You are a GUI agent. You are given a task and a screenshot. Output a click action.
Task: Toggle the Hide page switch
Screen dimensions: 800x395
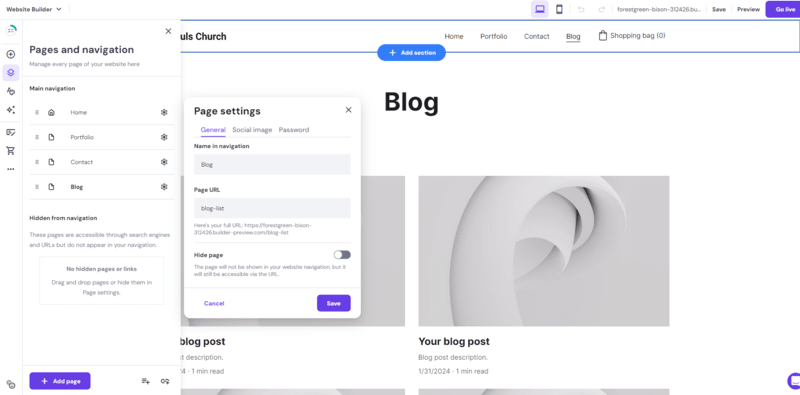[x=342, y=255]
